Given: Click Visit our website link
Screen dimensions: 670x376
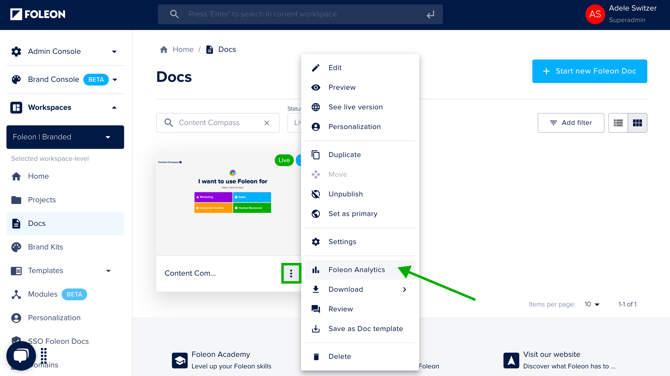Looking at the screenshot, I should tap(552, 355).
